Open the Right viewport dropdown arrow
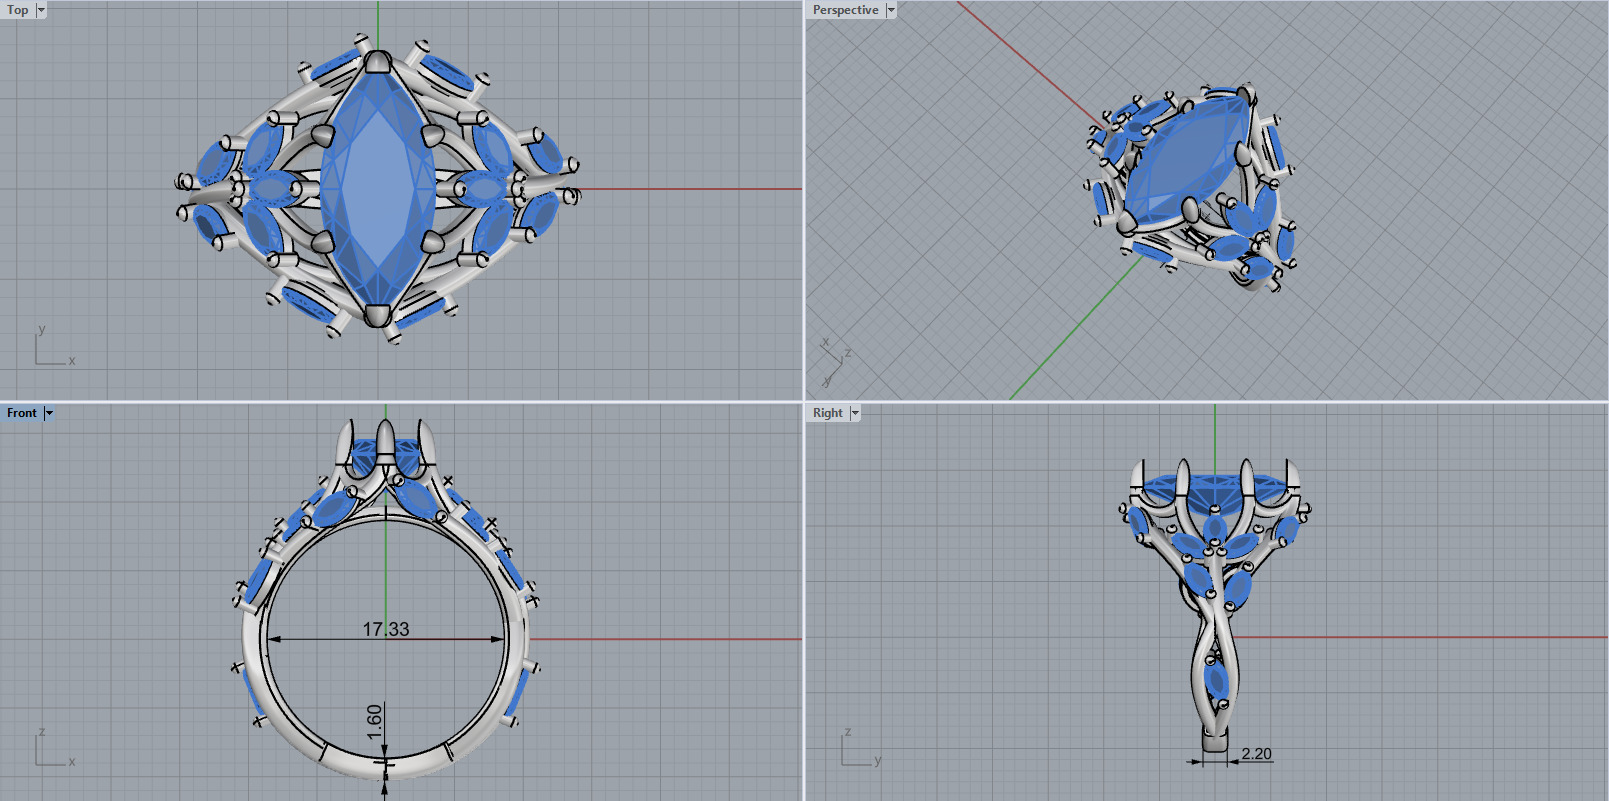Image resolution: width=1609 pixels, height=801 pixels. pos(855,413)
